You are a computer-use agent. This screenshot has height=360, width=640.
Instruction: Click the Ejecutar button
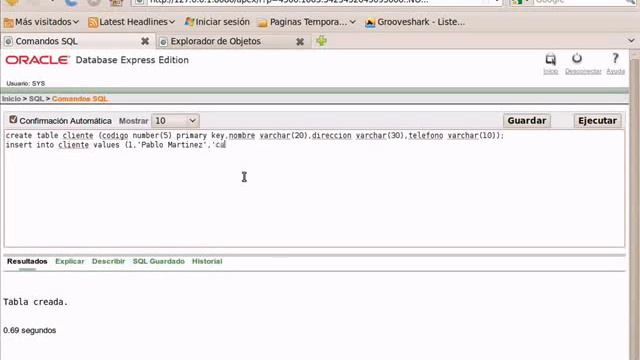tap(597, 121)
